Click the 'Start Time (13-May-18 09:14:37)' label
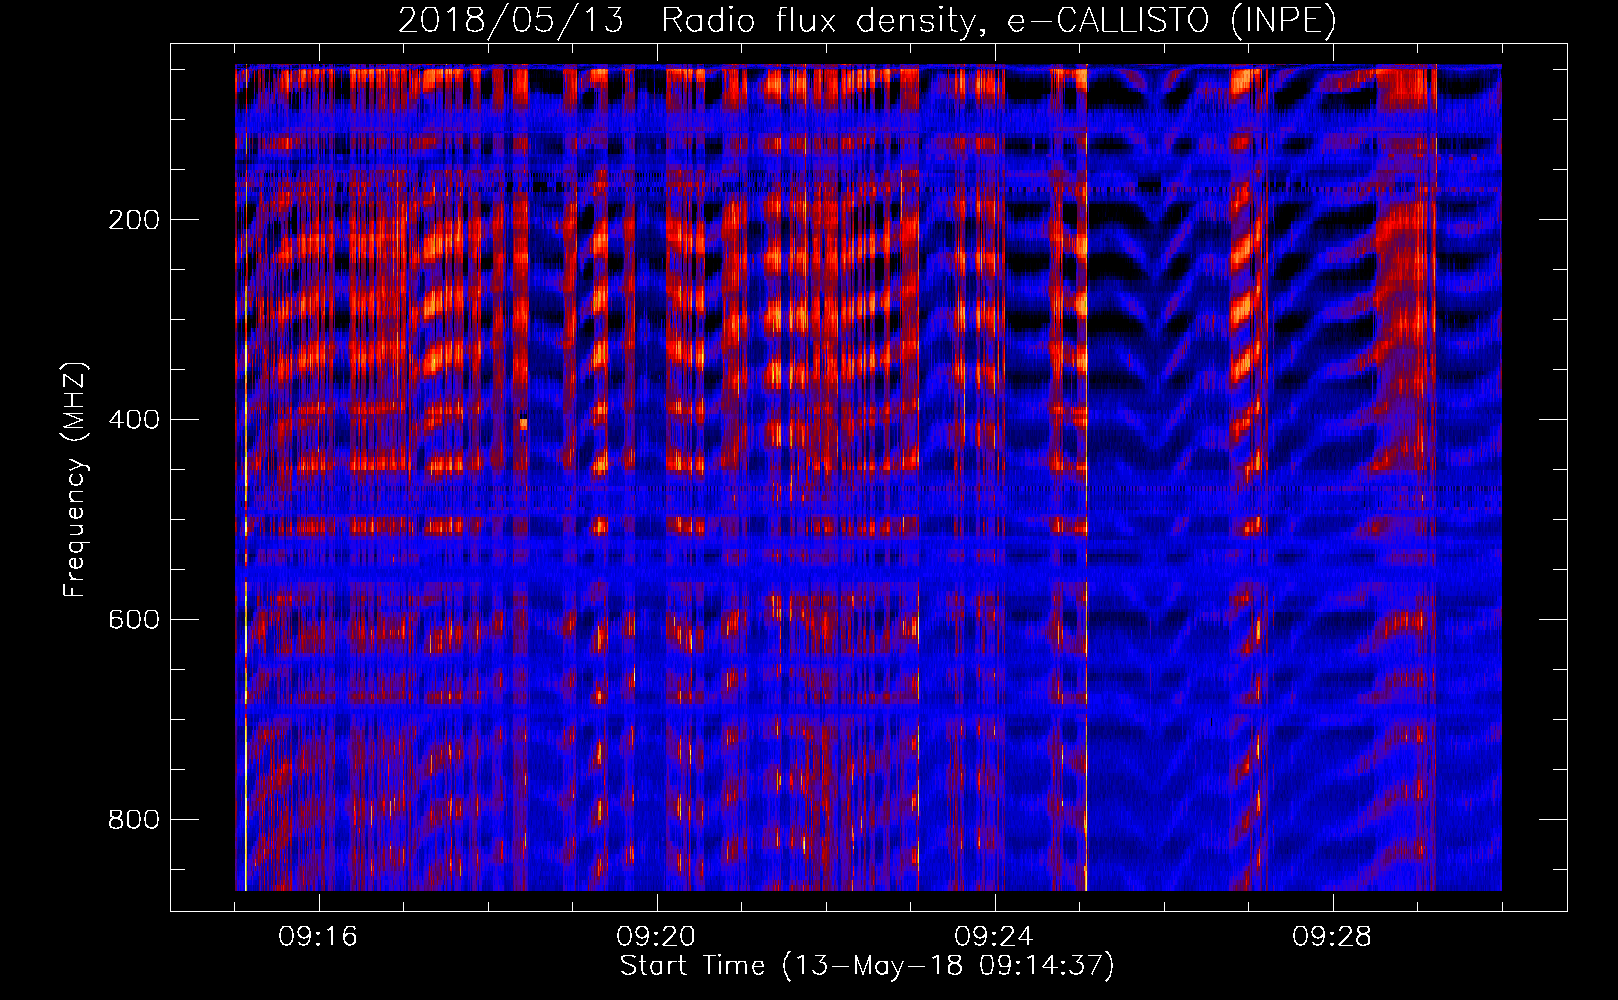The width and height of the screenshot is (1618, 1000). click(x=867, y=966)
